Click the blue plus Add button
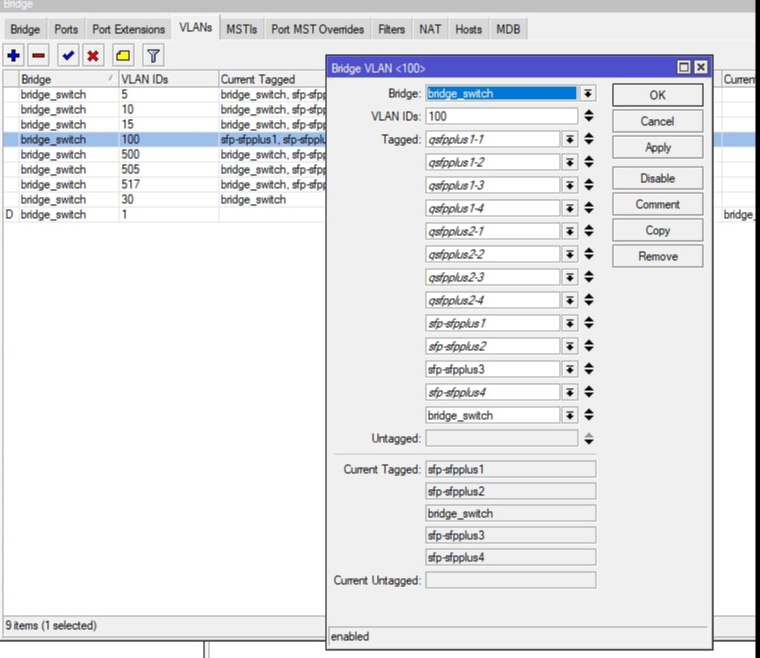 click(x=14, y=56)
